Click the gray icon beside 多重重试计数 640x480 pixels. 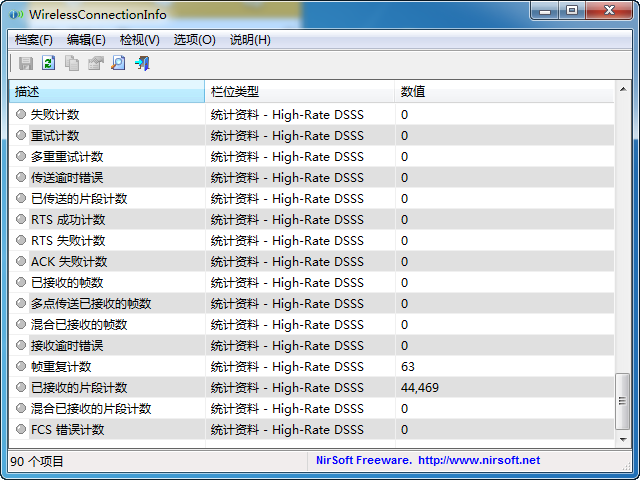[x=21, y=156]
